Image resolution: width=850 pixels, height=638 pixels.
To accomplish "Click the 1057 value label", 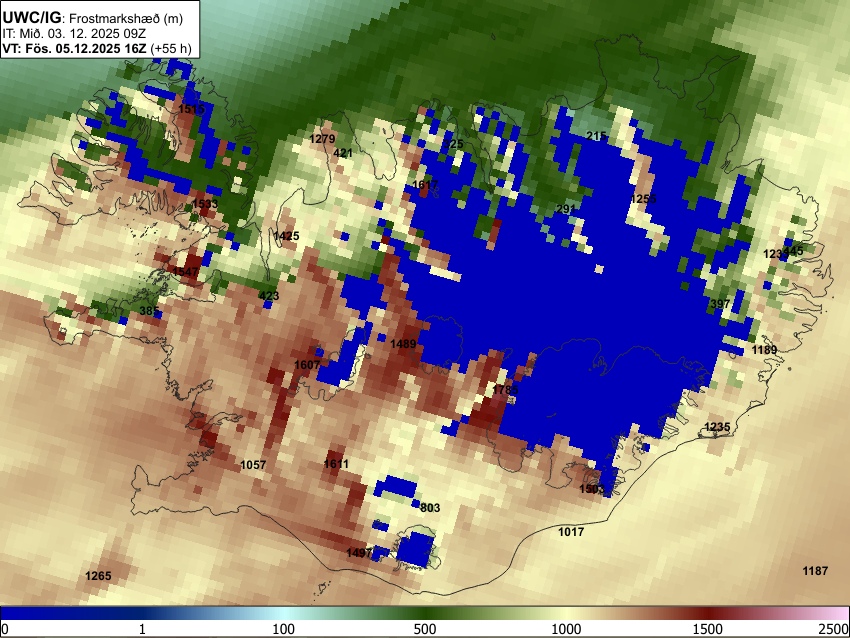I will tap(253, 465).
